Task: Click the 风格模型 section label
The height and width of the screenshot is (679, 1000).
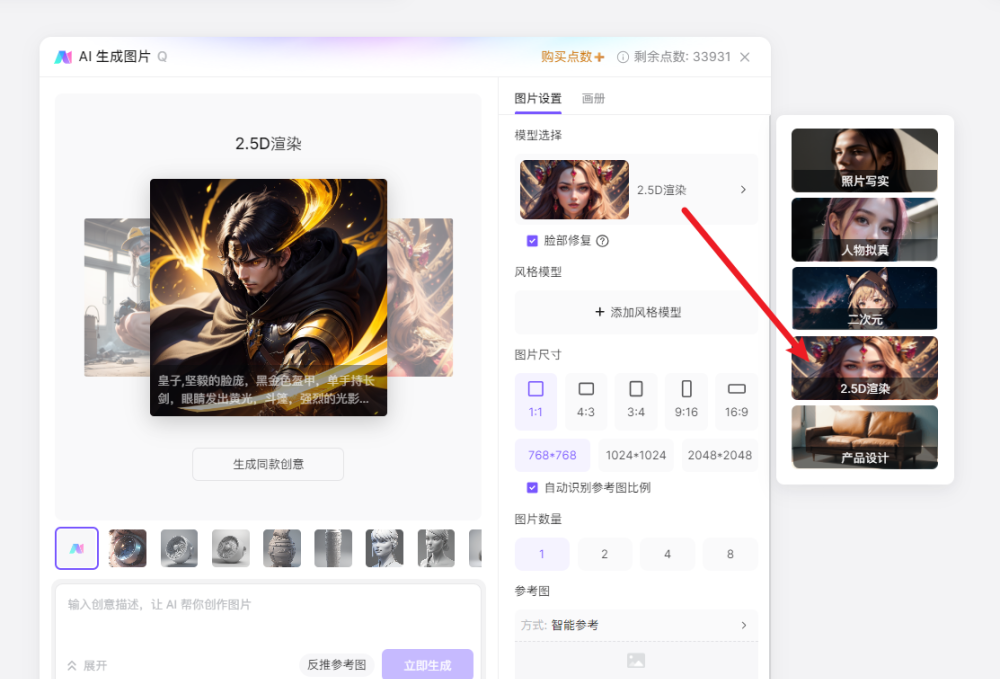Action: 538,272
